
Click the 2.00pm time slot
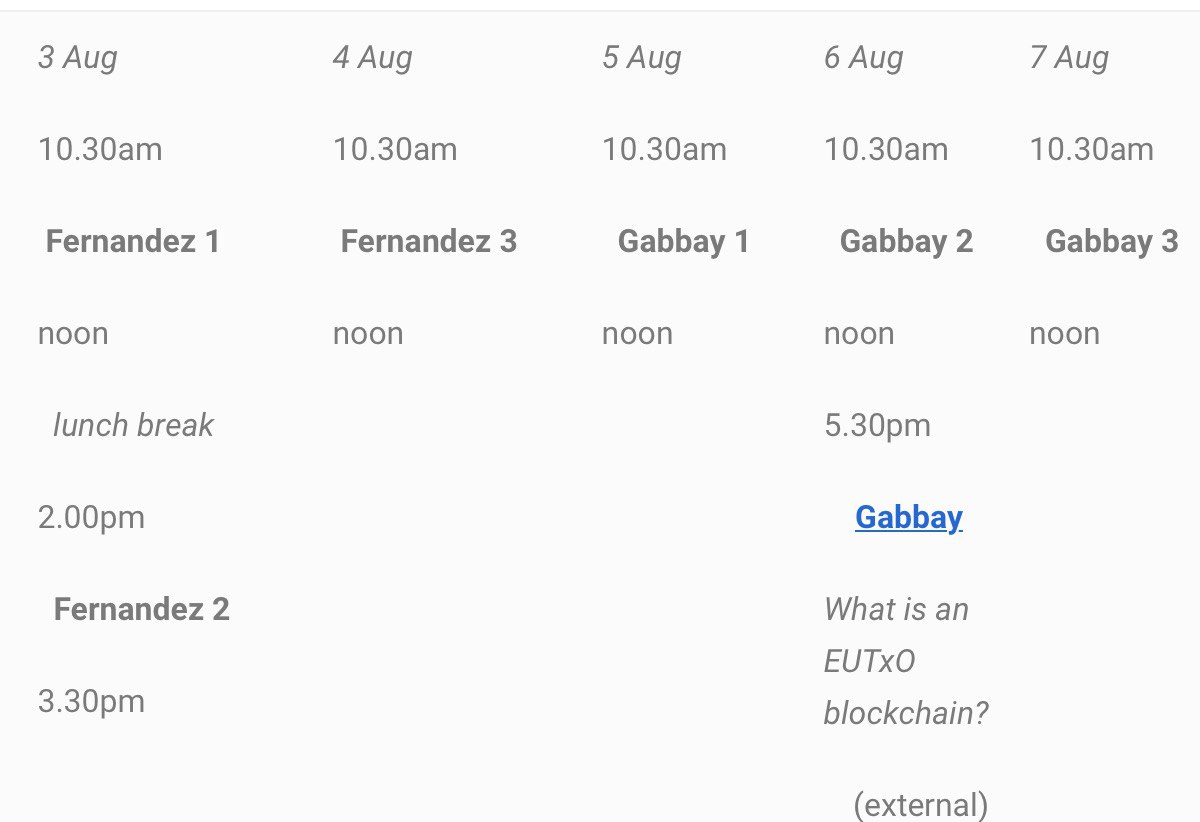click(91, 517)
